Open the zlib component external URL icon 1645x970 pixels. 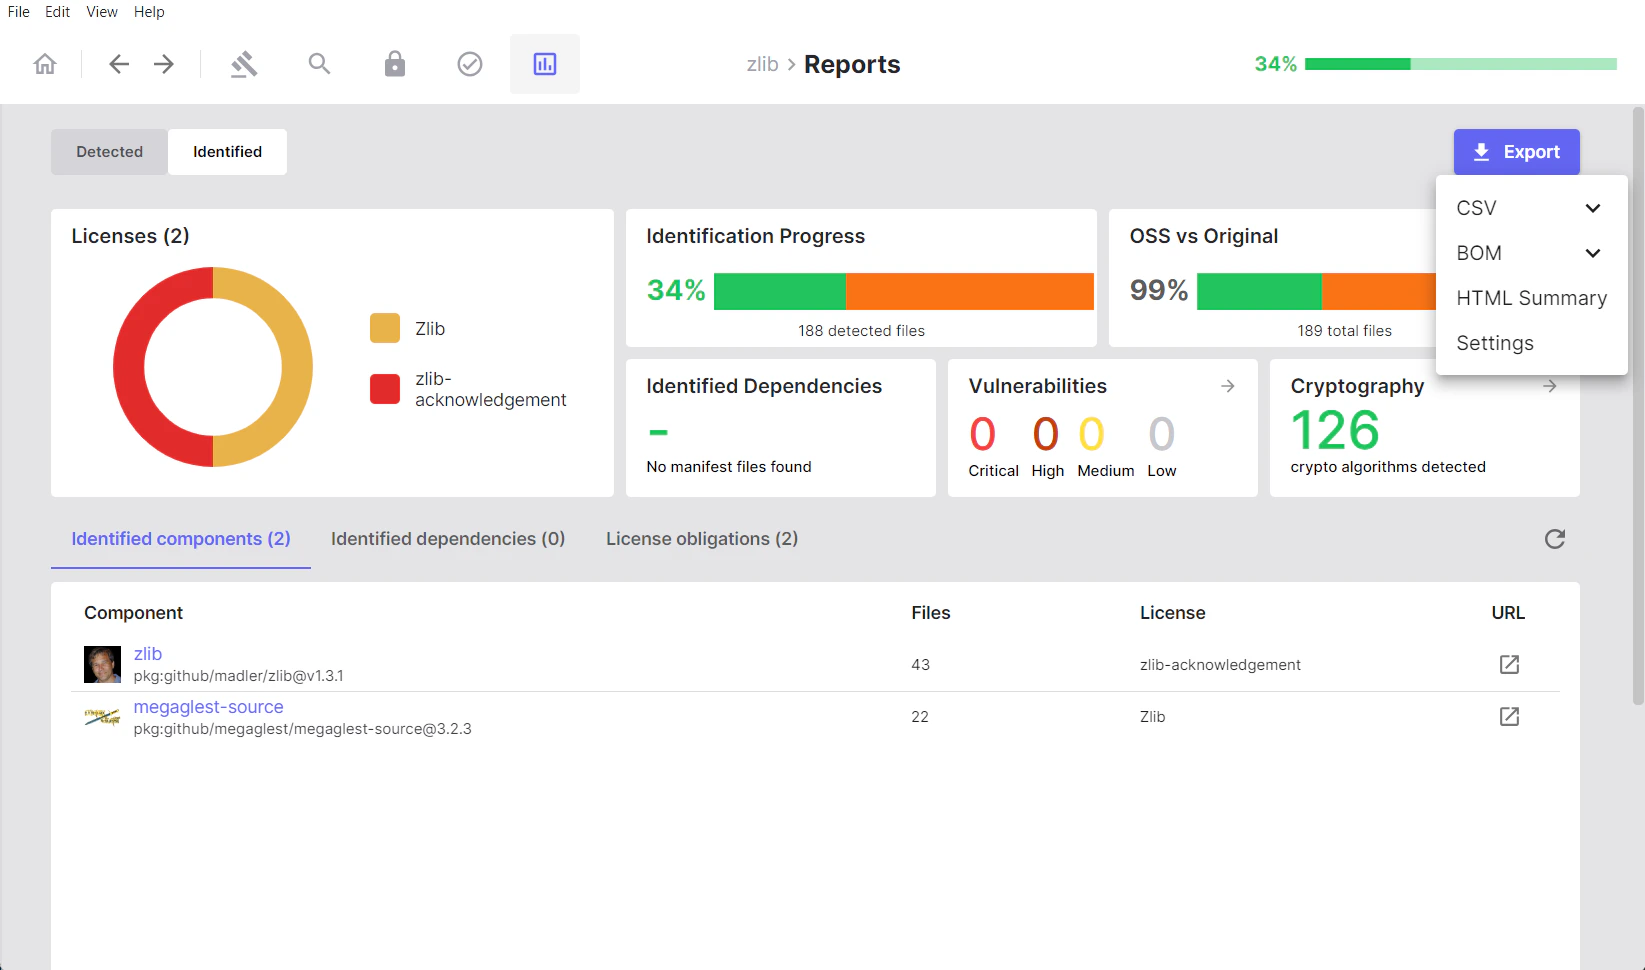point(1509,664)
